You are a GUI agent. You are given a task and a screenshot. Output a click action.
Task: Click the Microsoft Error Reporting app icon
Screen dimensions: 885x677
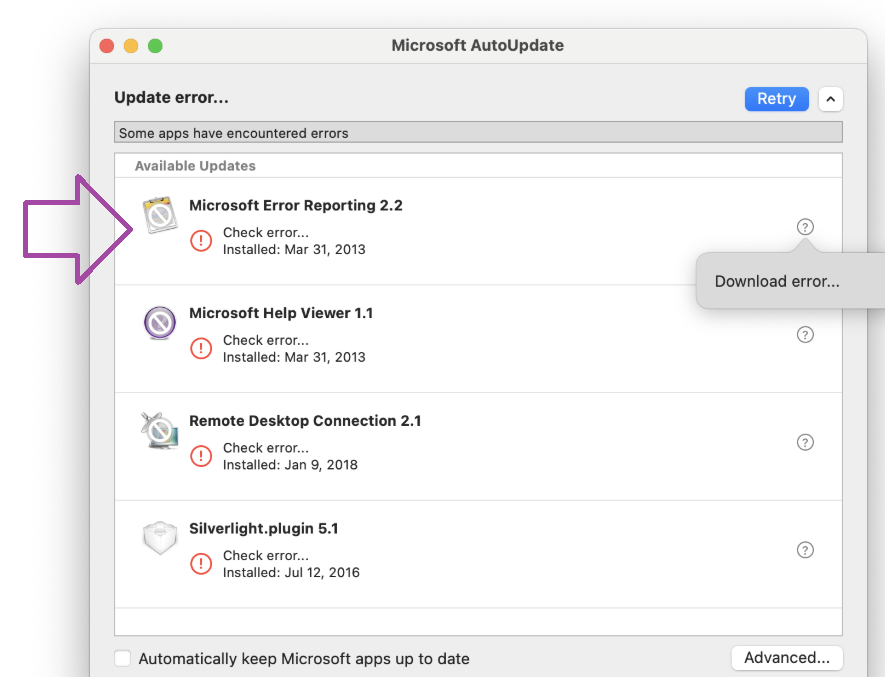(x=160, y=215)
